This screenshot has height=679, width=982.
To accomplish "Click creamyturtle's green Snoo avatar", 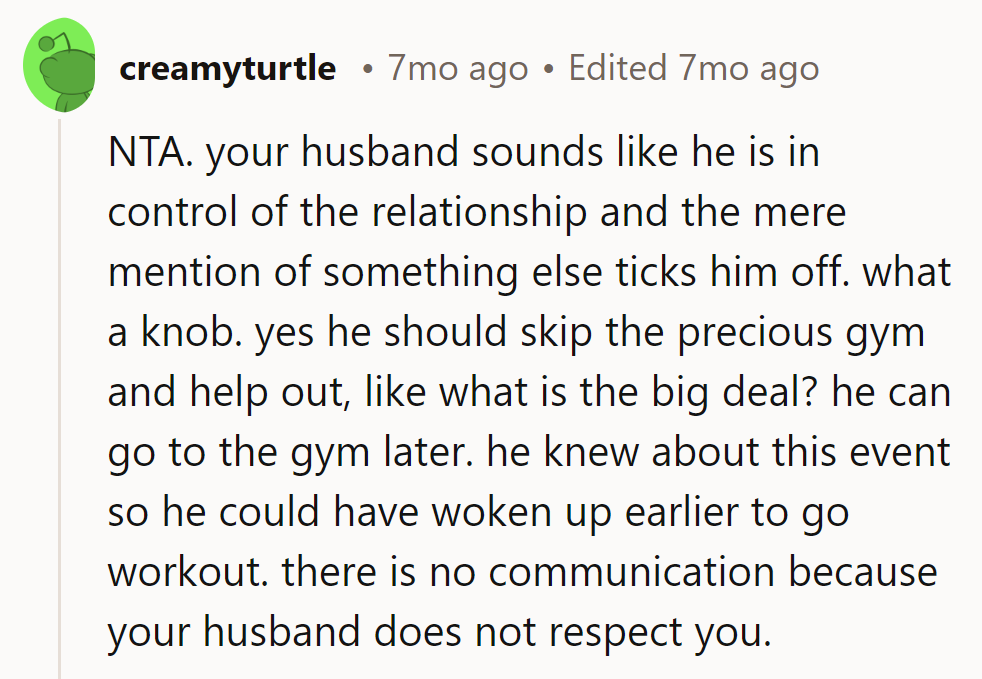I will tap(60, 68).
